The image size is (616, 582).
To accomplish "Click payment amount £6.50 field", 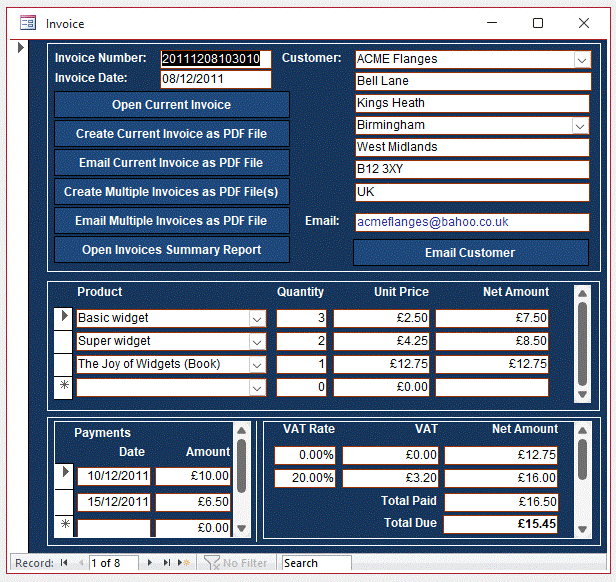I will tap(193, 502).
